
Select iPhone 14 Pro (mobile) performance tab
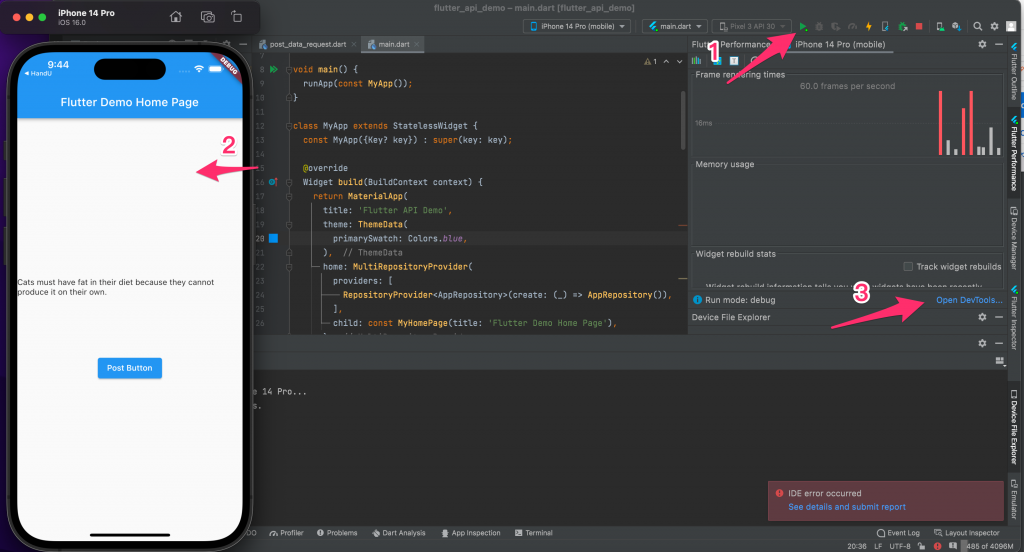click(x=840, y=44)
